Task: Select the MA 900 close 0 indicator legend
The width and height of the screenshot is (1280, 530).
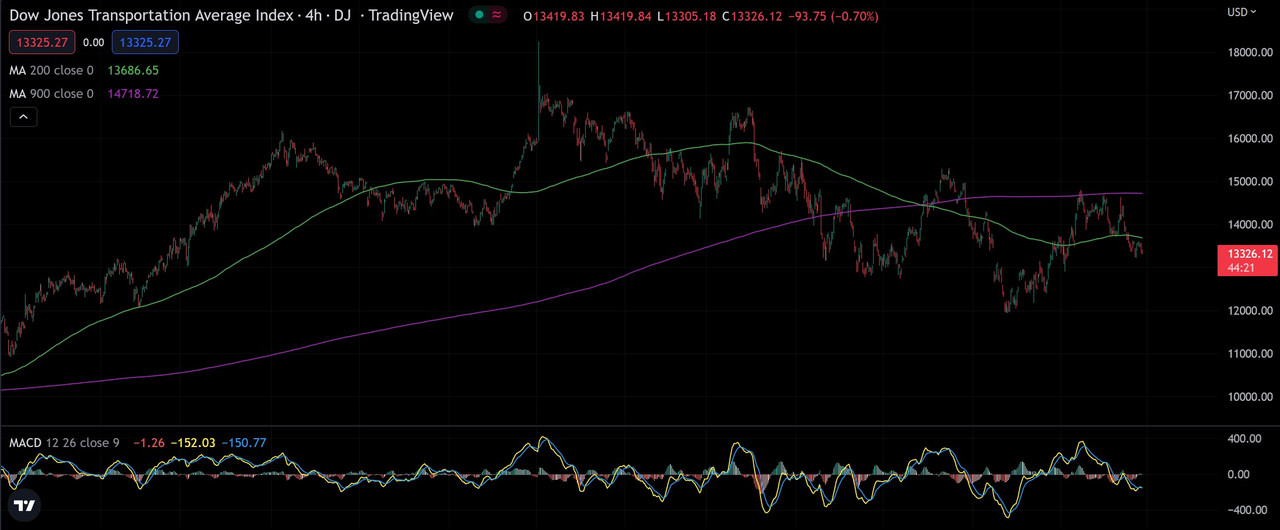Action: 51,94
